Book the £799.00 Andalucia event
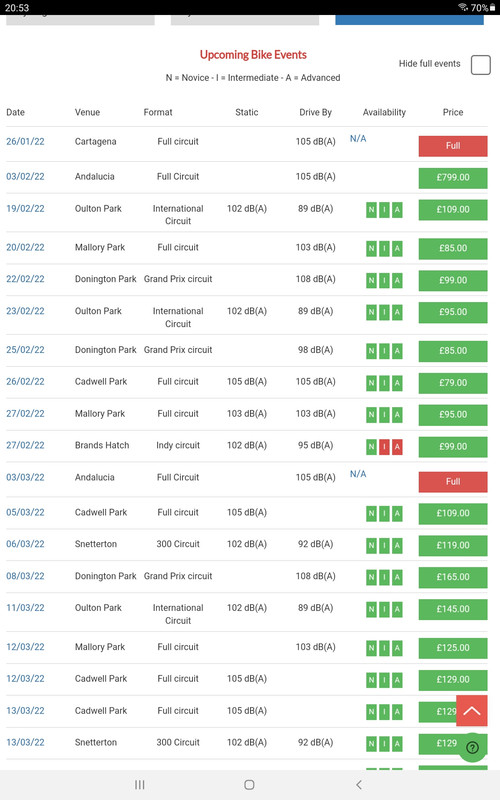The height and width of the screenshot is (800, 500). click(x=453, y=178)
